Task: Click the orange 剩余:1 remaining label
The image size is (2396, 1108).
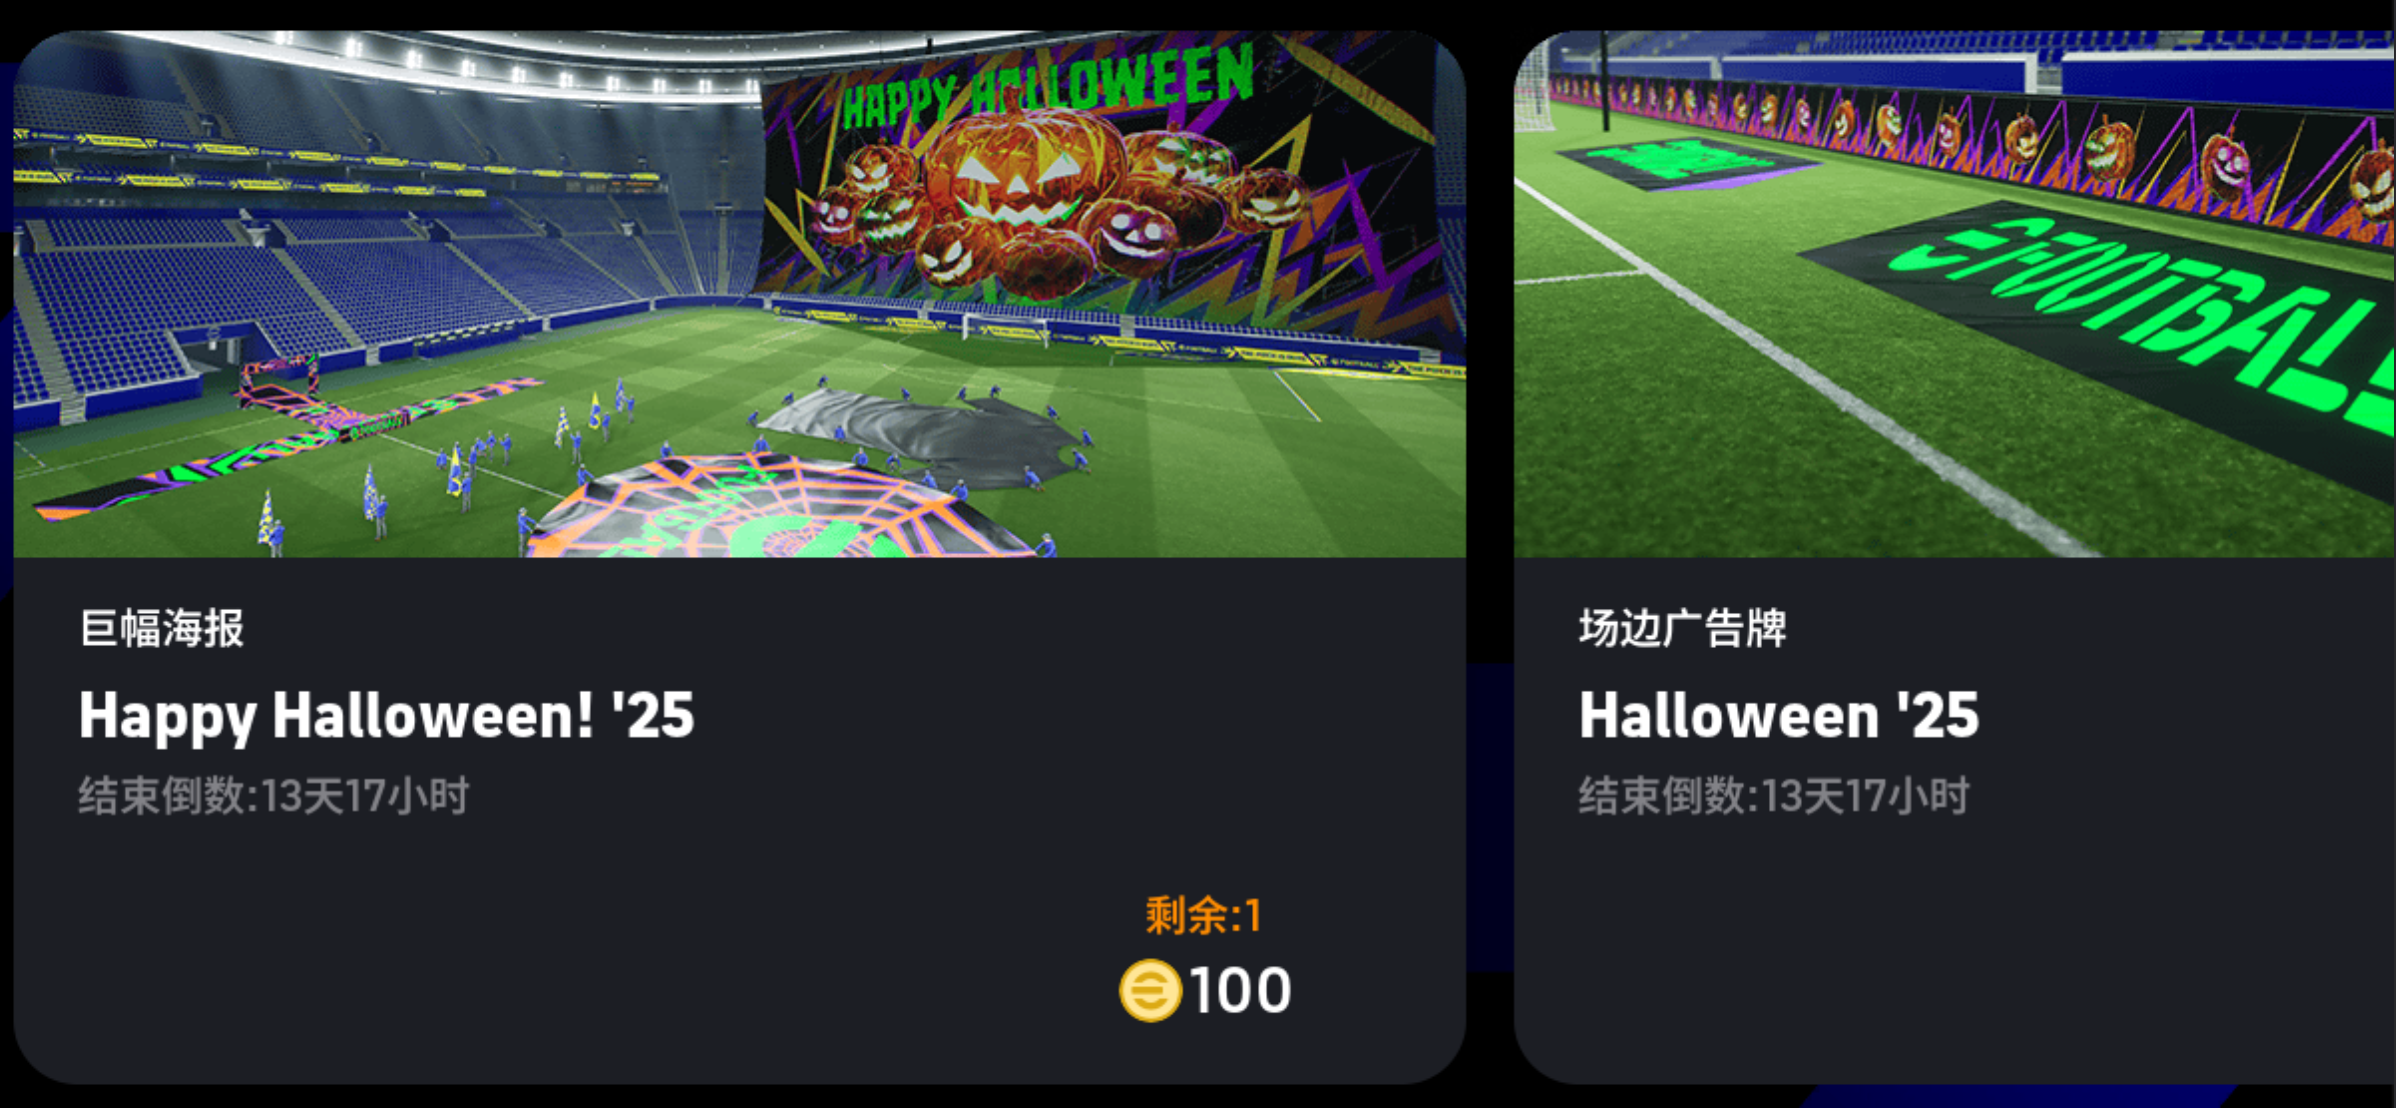Action: tap(1203, 915)
